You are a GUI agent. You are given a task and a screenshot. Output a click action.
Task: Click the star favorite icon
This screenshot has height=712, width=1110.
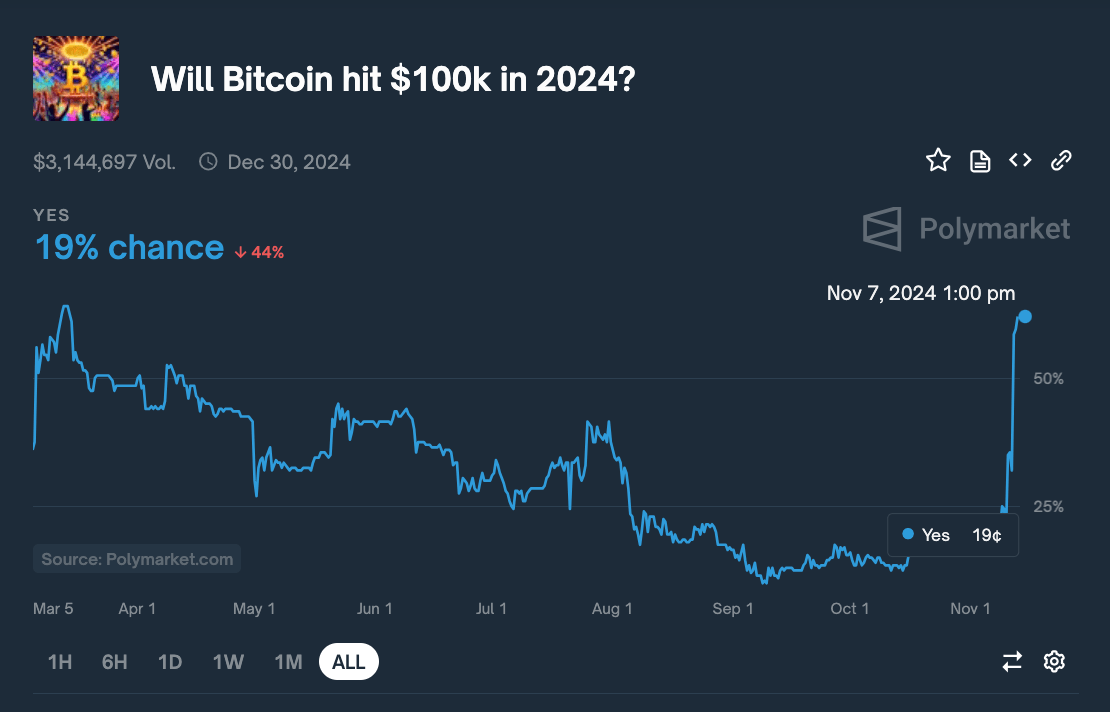[938, 160]
